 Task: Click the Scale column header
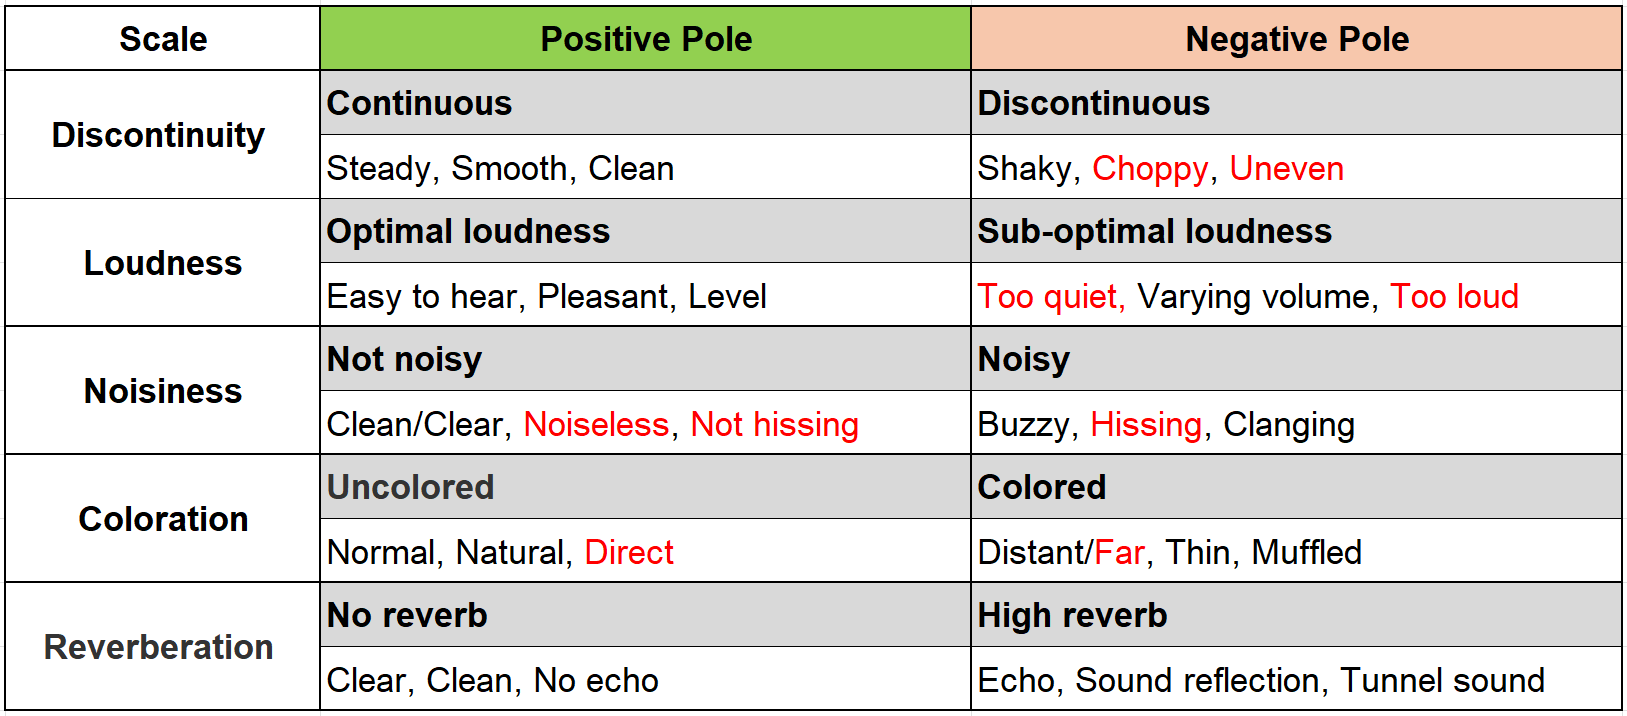pos(163,39)
